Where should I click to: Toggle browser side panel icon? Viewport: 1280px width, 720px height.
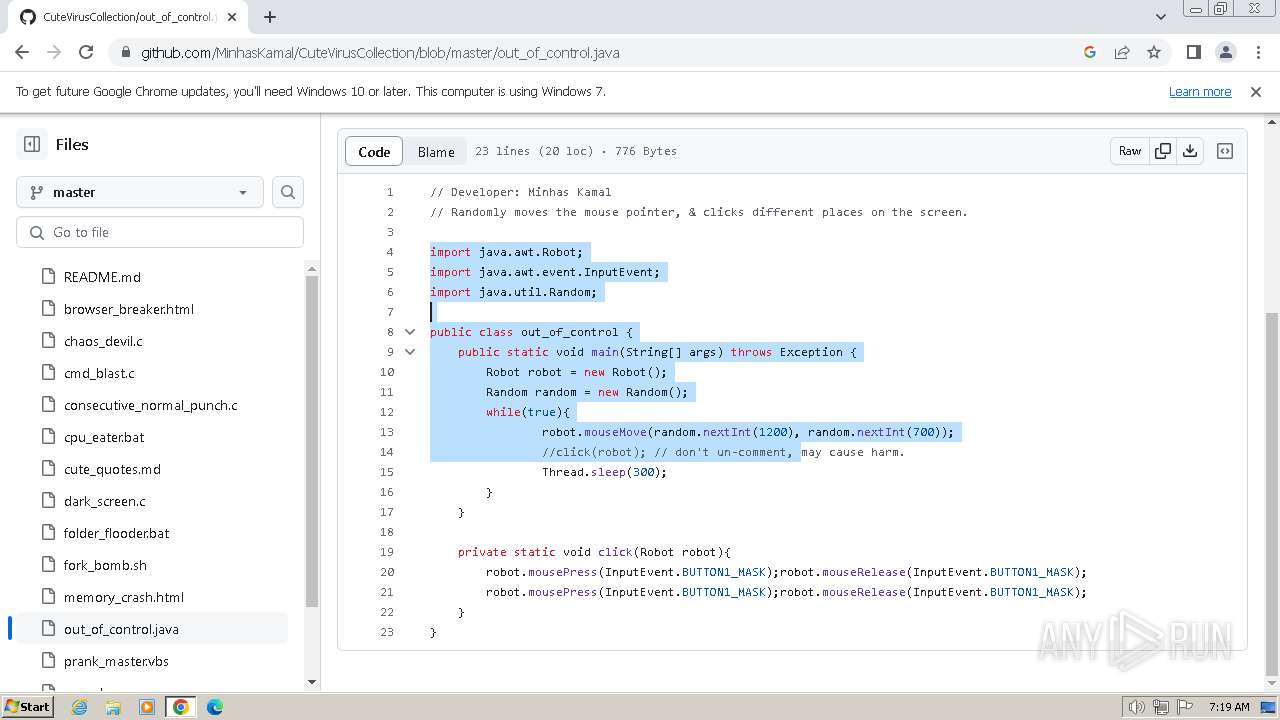pos(1193,52)
